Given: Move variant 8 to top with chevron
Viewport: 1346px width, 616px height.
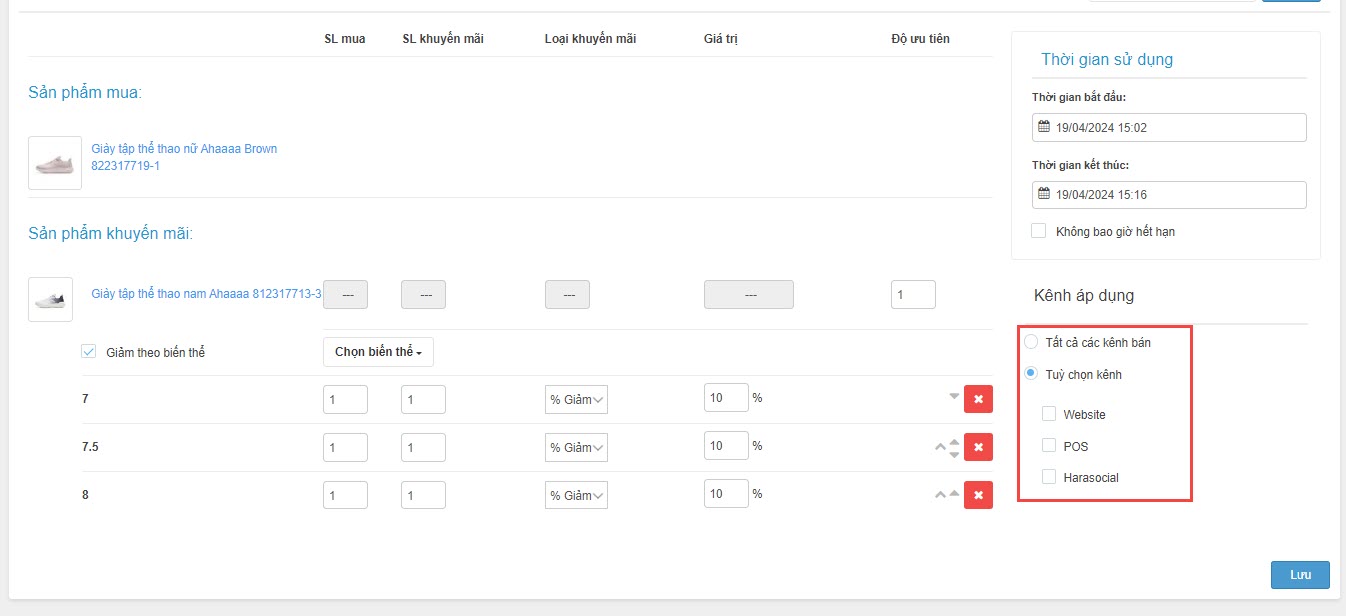Looking at the screenshot, I should tap(940, 494).
